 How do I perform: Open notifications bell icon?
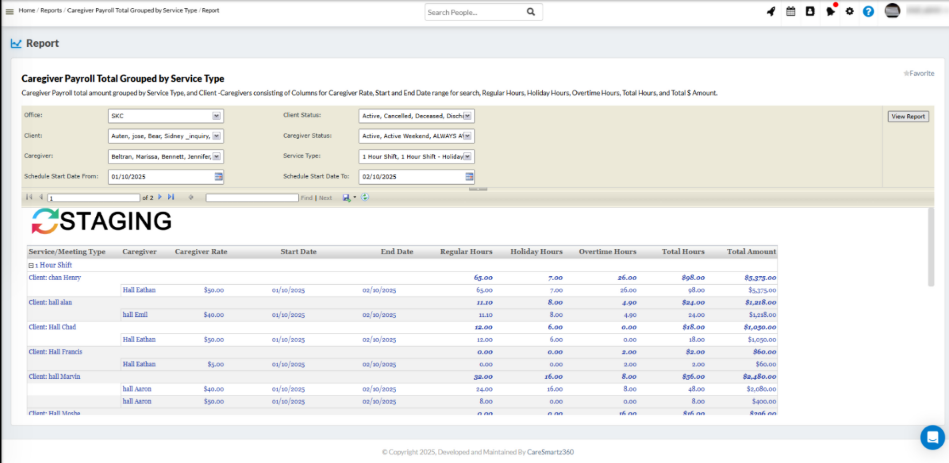coord(830,11)
